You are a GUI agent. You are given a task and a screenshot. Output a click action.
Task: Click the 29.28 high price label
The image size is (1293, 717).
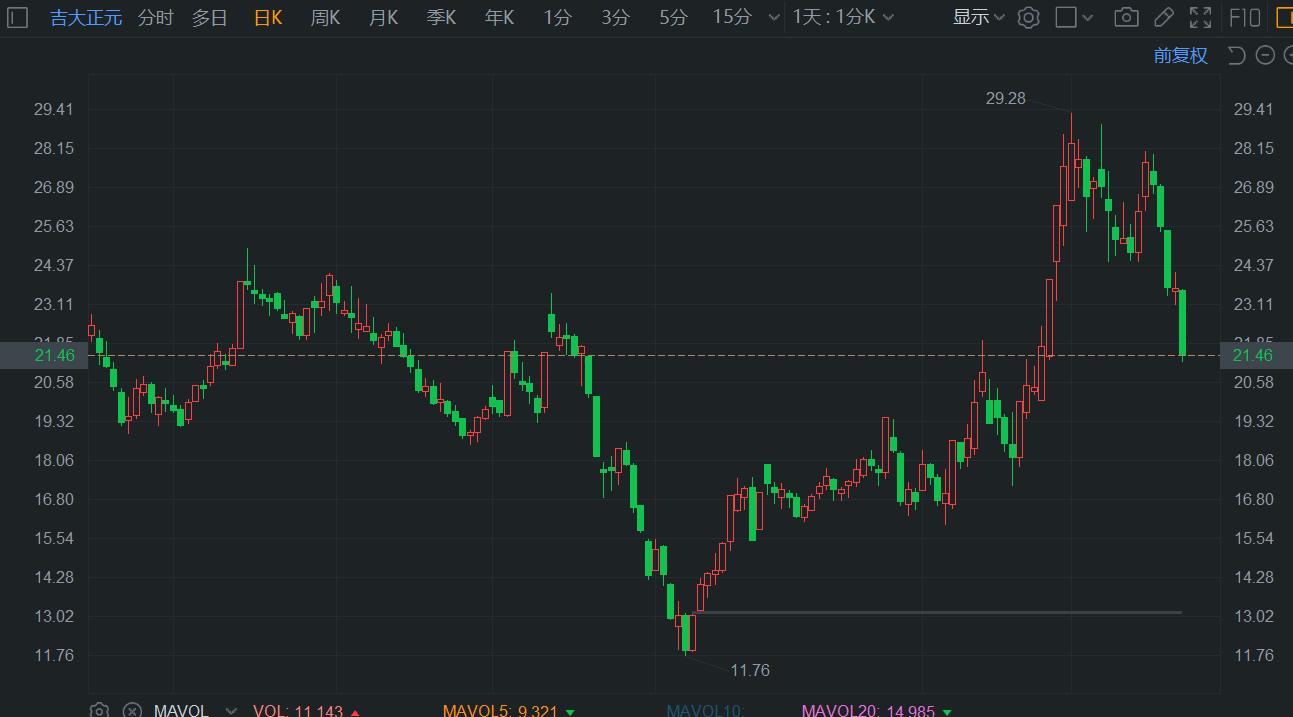click(1005, 98)
